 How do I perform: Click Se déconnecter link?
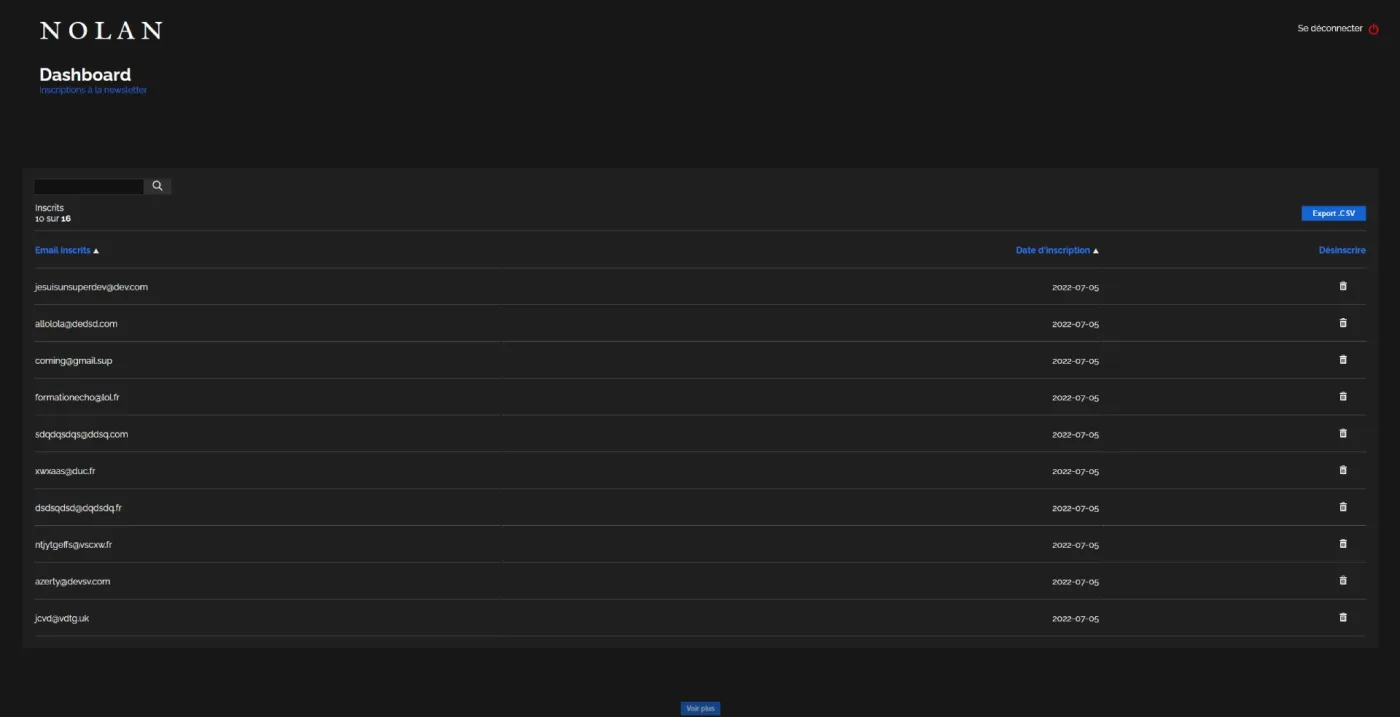(x=1330, y=28)
